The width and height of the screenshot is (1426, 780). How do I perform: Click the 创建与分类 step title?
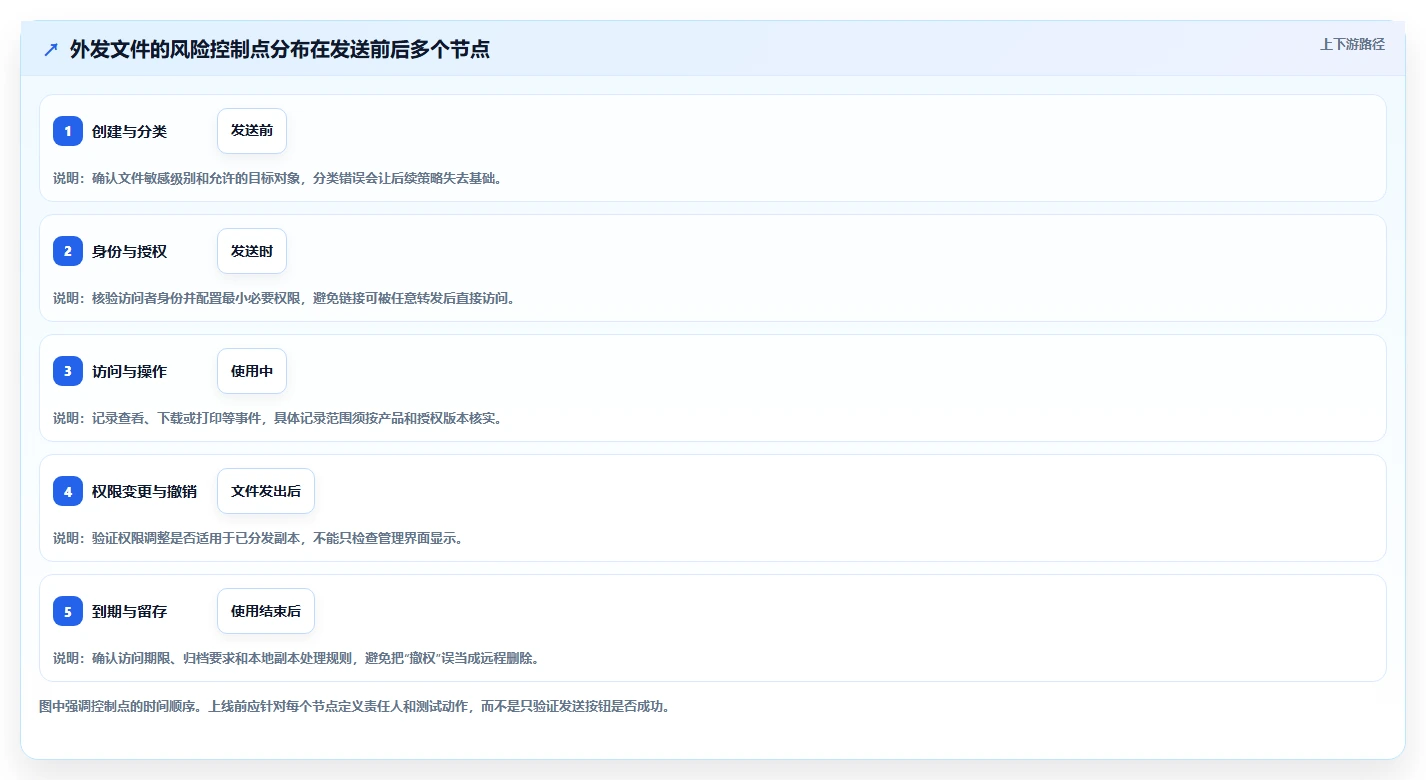click(x=129, y=131)
